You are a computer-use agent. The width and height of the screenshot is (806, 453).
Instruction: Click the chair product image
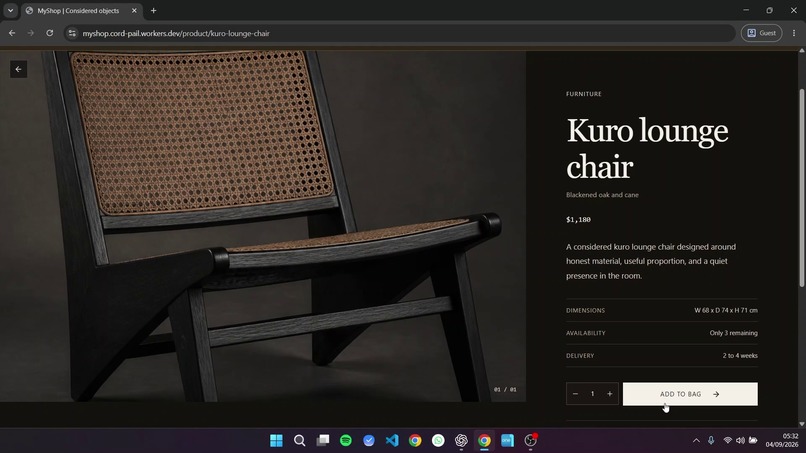(263, 226)
